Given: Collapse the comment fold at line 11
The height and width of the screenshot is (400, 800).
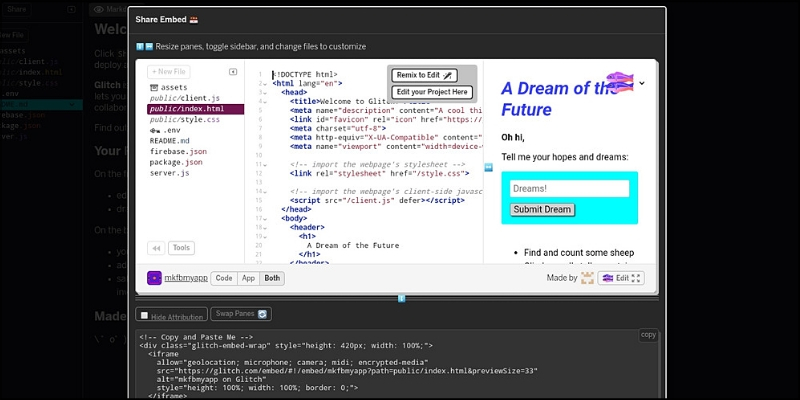Looking at the screenshot, I should (265, 164).
